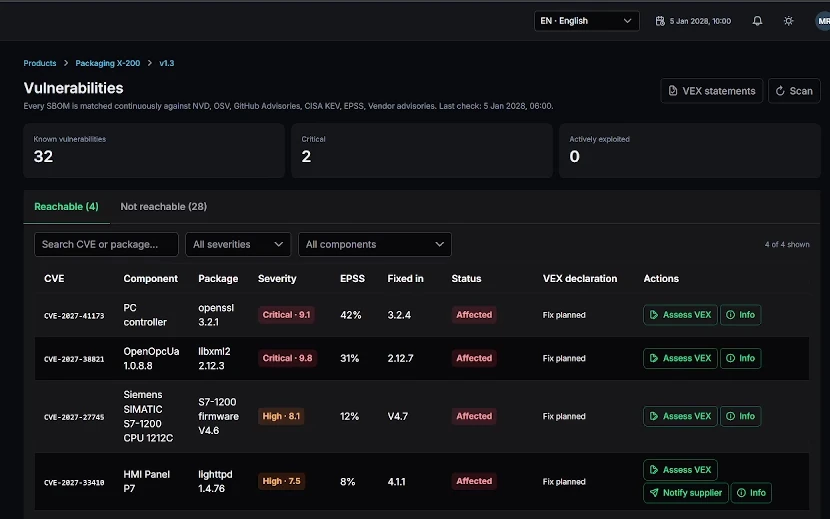
Task: Click the openssl 3.2.1 package cell
Action: click(216, 315)
